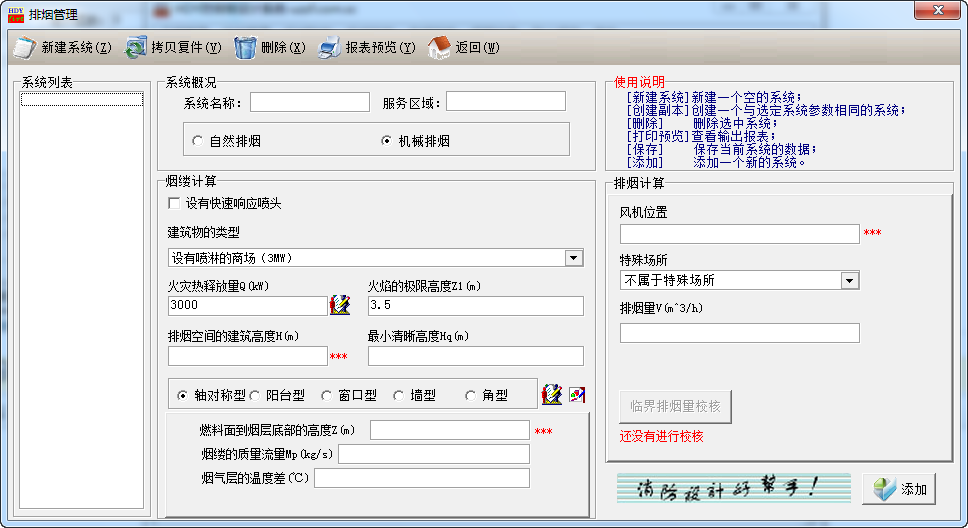This screenshot has height=528, width=968.
Task: Select the empty row in 系统列表
Action: click(x=82, y=99)
